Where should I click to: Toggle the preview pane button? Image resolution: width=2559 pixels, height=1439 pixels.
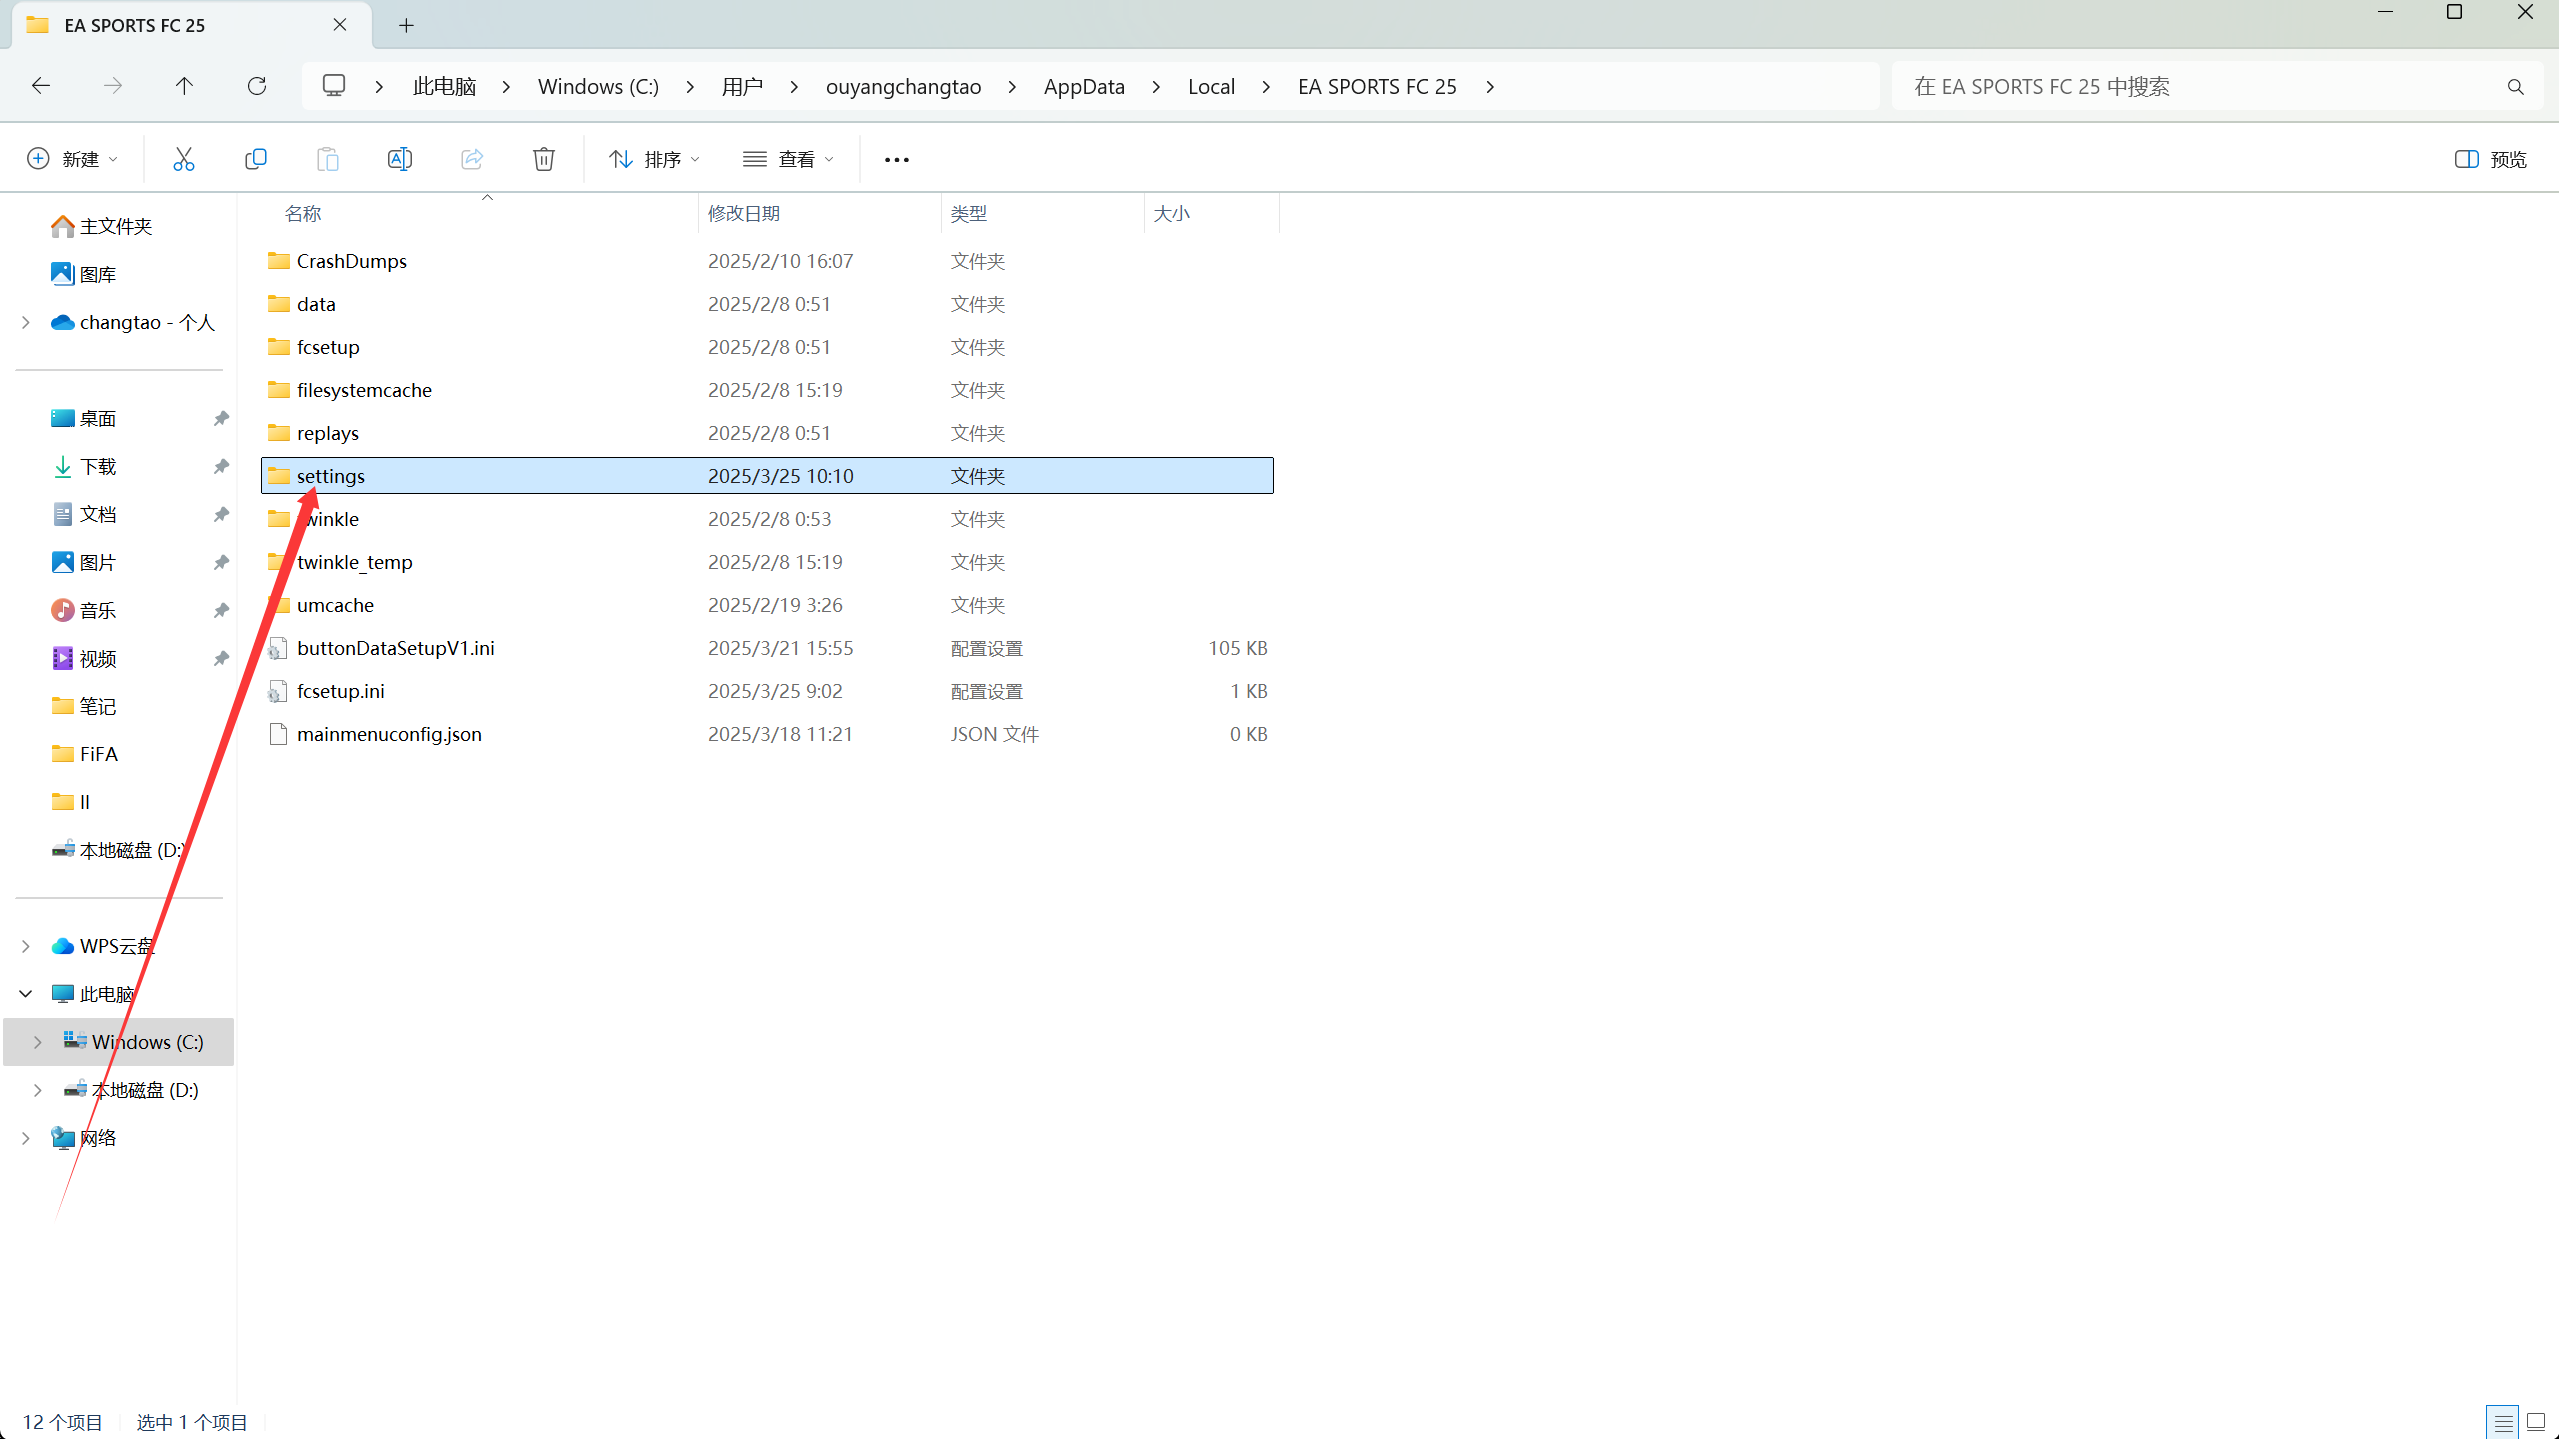[x=2490, y=159]
